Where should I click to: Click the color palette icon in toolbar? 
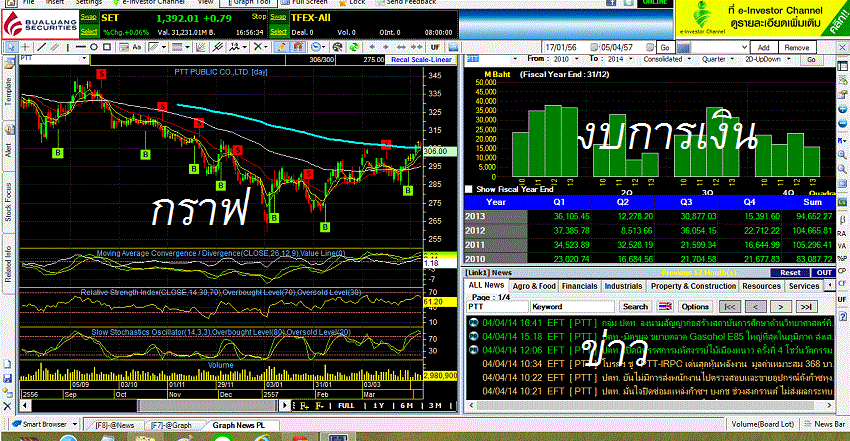(x=337, y=47)
